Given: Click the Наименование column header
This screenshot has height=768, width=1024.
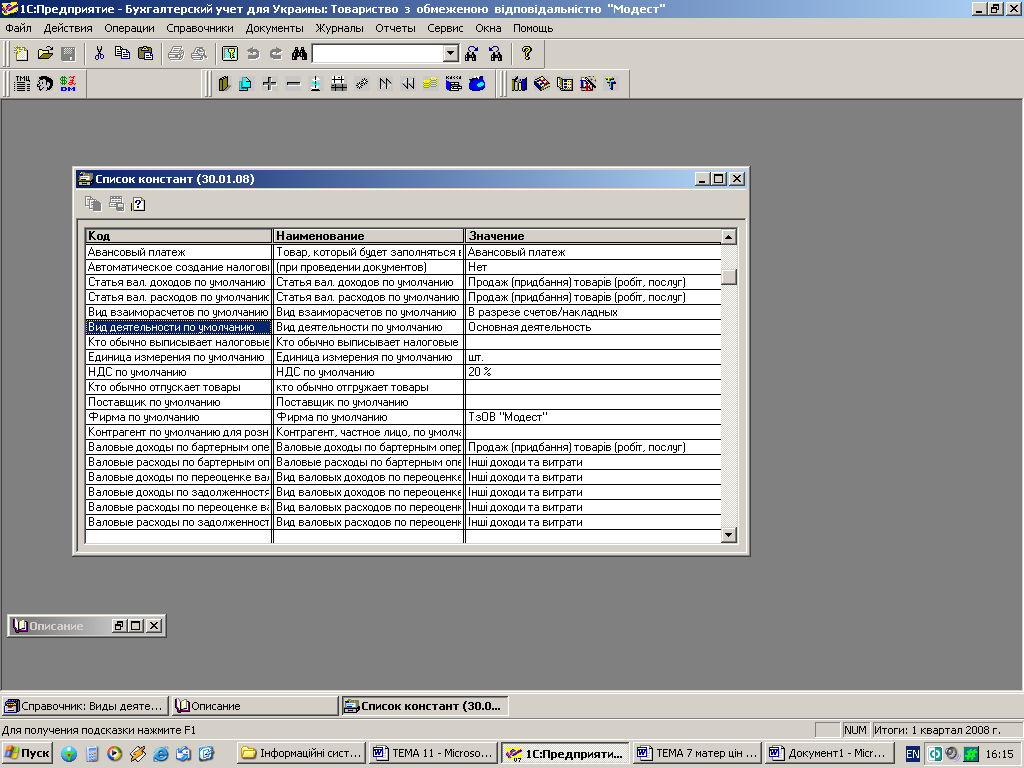Looking at the screenshot, I should point(368,236).
